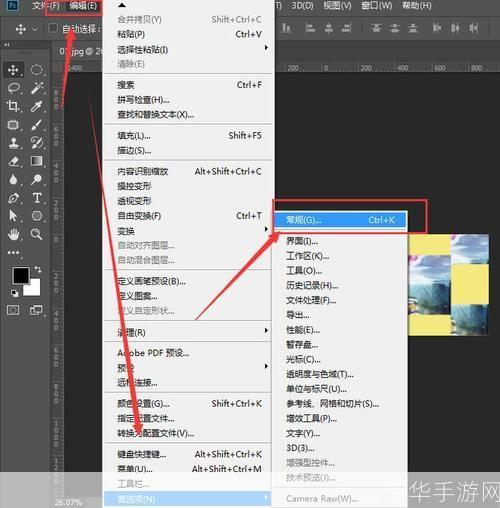Select the Elliptical Marquee tool
Screen dimensions: 500x508
click(36, 70)
